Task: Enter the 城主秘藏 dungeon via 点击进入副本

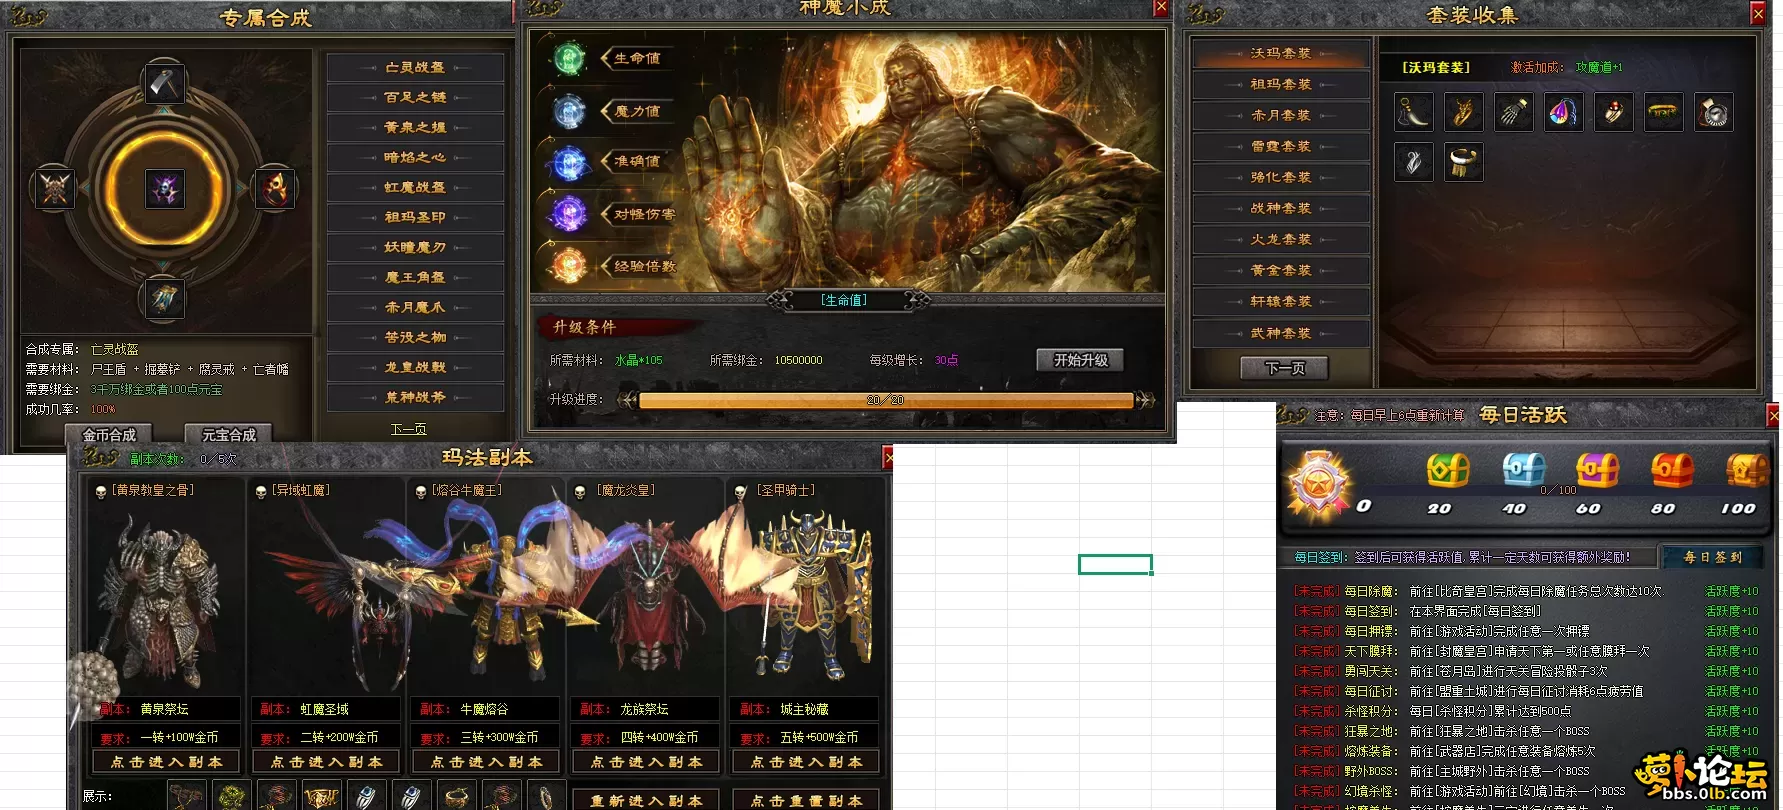Action: pyautogui.click(x=806, y=762)
